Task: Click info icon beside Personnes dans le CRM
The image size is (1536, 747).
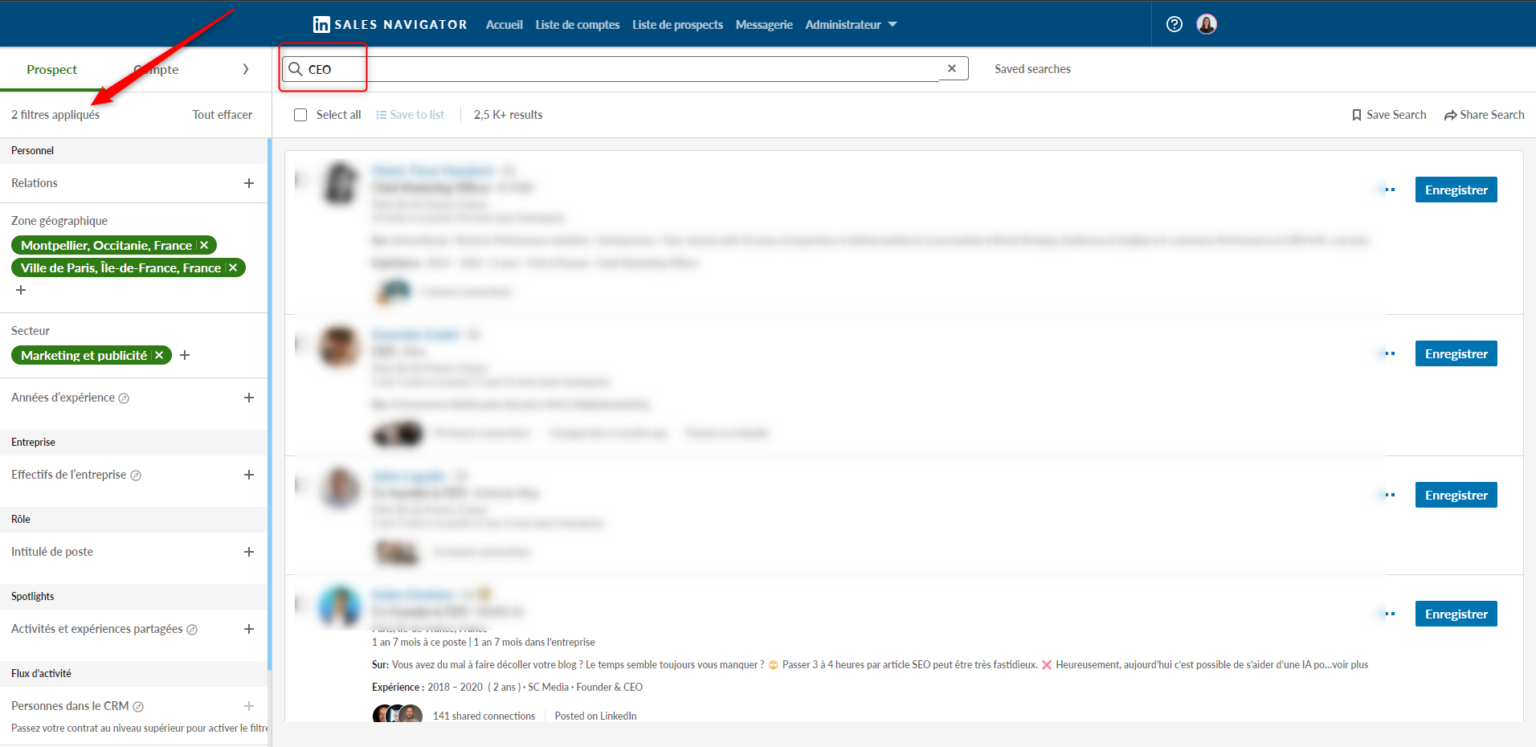Action: pos(139,707)
